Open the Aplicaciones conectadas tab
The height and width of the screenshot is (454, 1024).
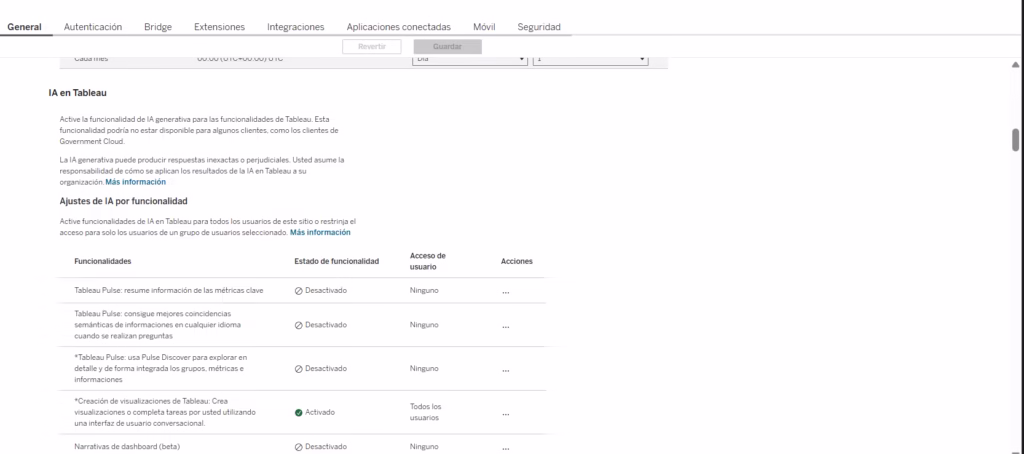click(x=398, y=27)
